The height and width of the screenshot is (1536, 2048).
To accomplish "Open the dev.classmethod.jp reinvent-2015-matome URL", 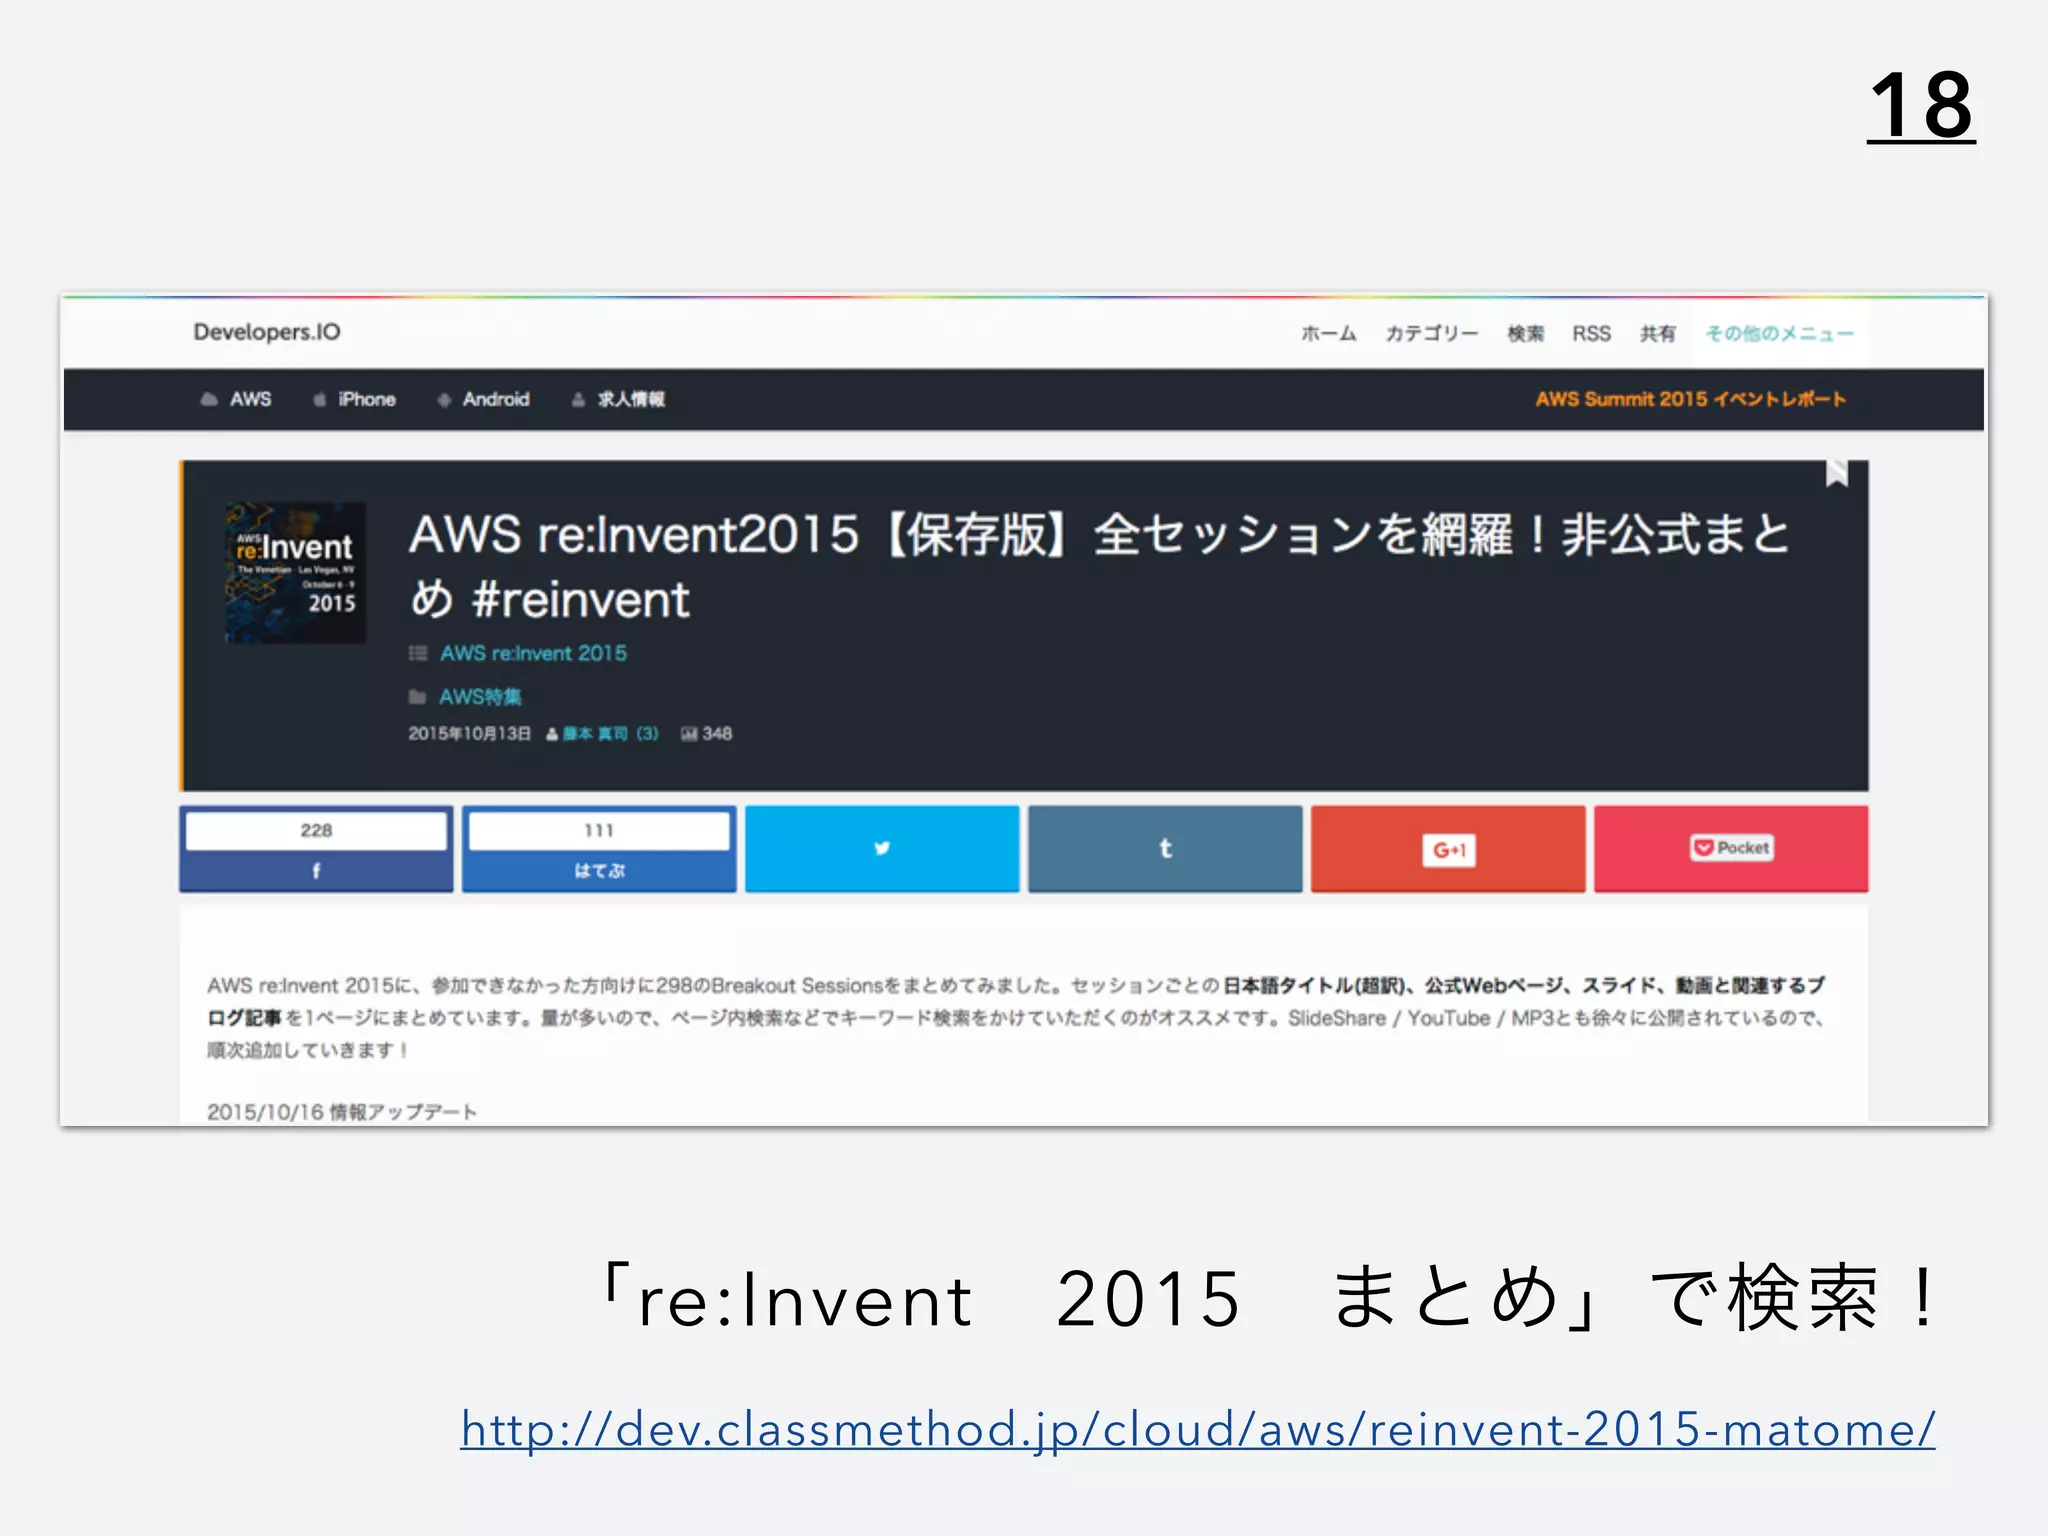I will point(1198,1429).
